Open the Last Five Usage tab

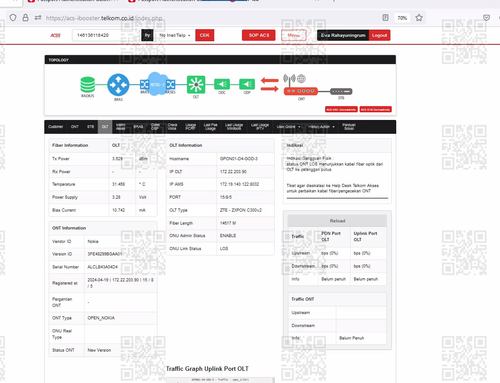pos(210,127)
